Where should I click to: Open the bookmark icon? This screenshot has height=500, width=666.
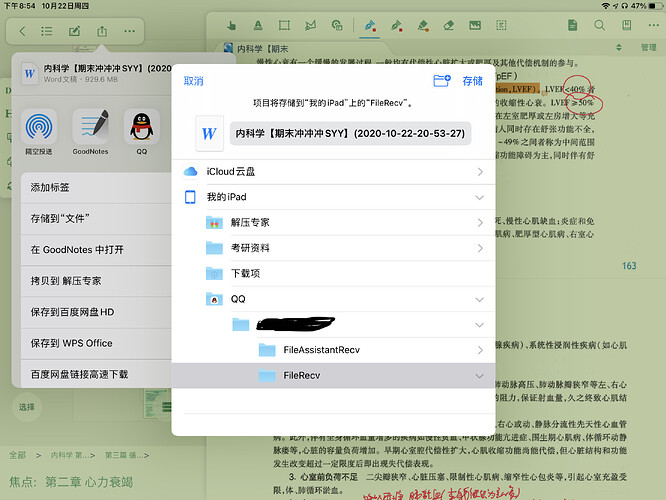626,25
